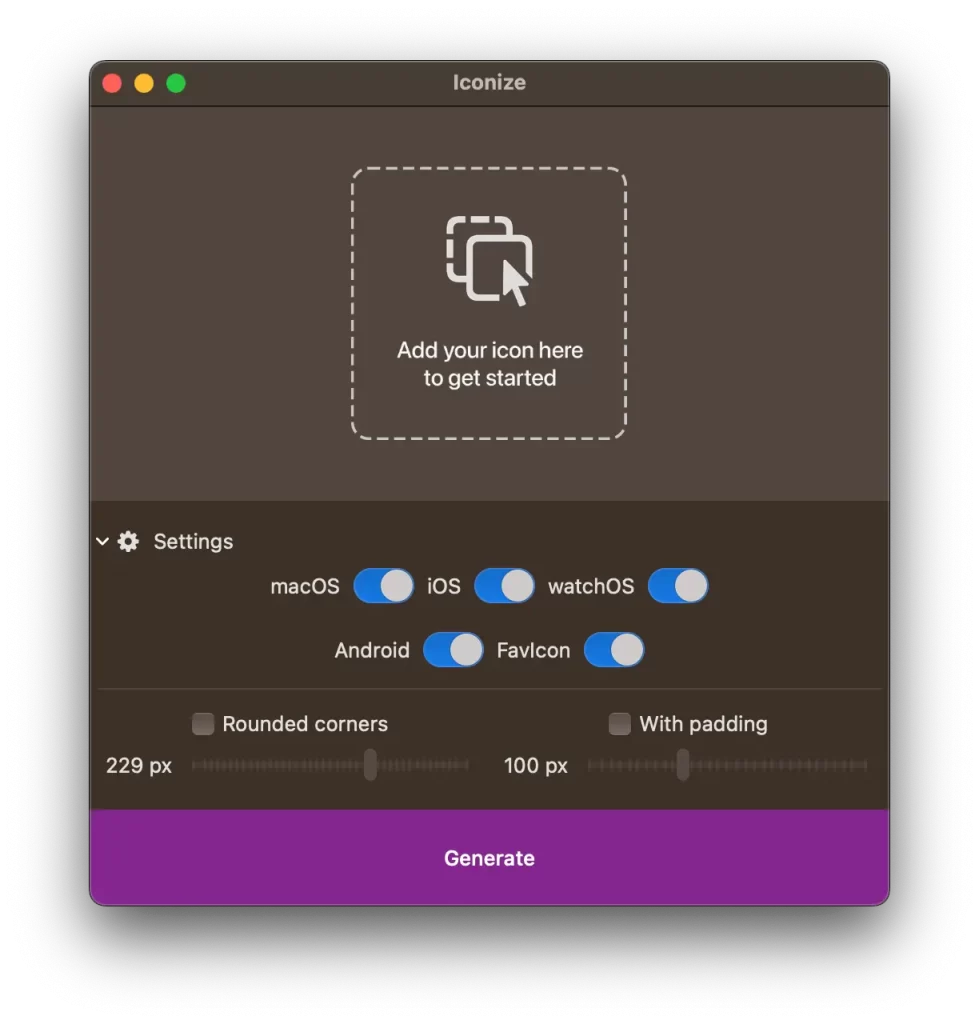The width and height of the screenshot is (979, 1024).
Task: Toggle off Android icon export
Action: coord(454,650)
